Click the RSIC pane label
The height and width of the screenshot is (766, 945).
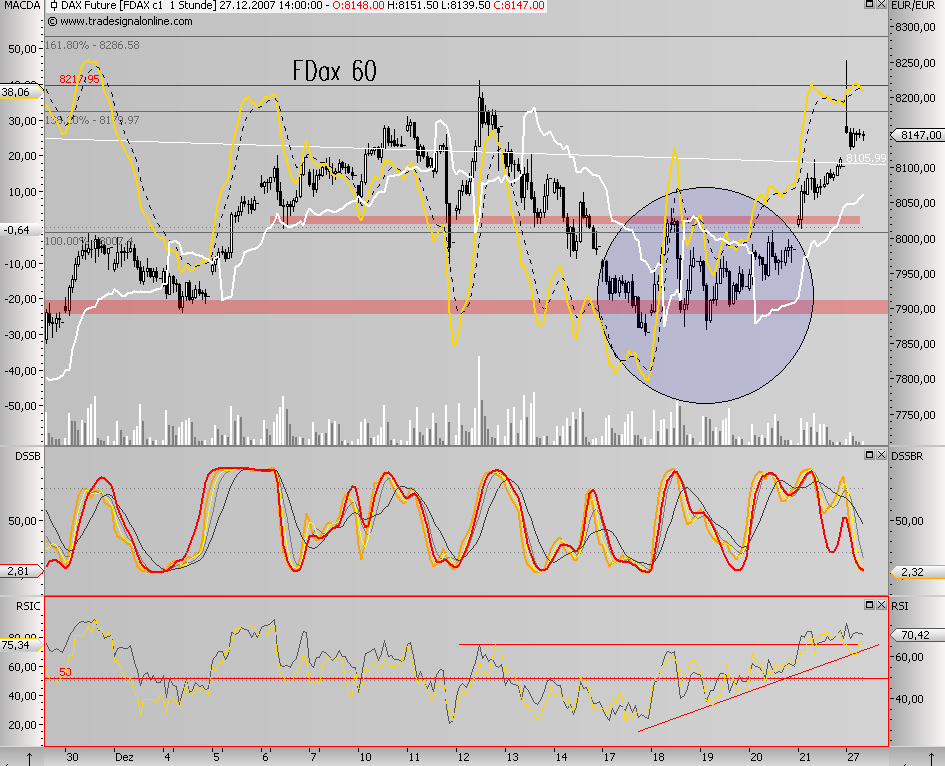tap(28, 606)
